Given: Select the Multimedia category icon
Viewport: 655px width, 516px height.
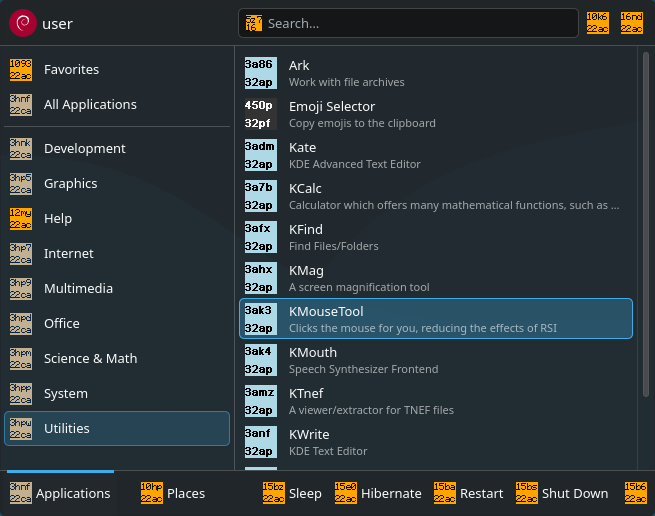Looking at the screenshot, I should [21, 289].
